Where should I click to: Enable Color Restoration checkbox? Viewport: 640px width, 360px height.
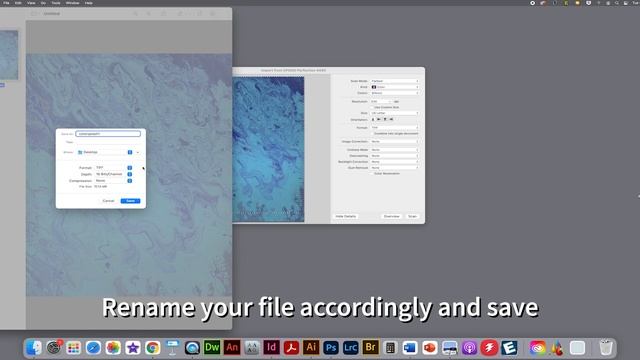(x=372, y=173)
